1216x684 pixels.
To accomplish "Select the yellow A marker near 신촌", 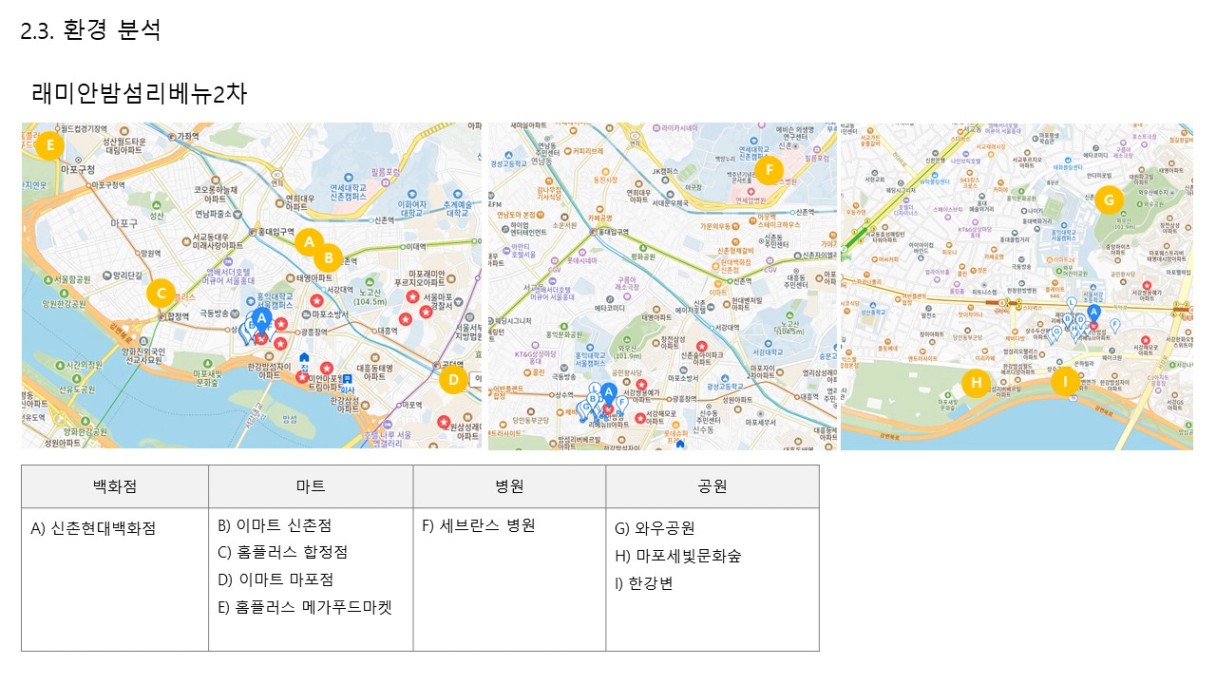I will [x=309, y=242].
